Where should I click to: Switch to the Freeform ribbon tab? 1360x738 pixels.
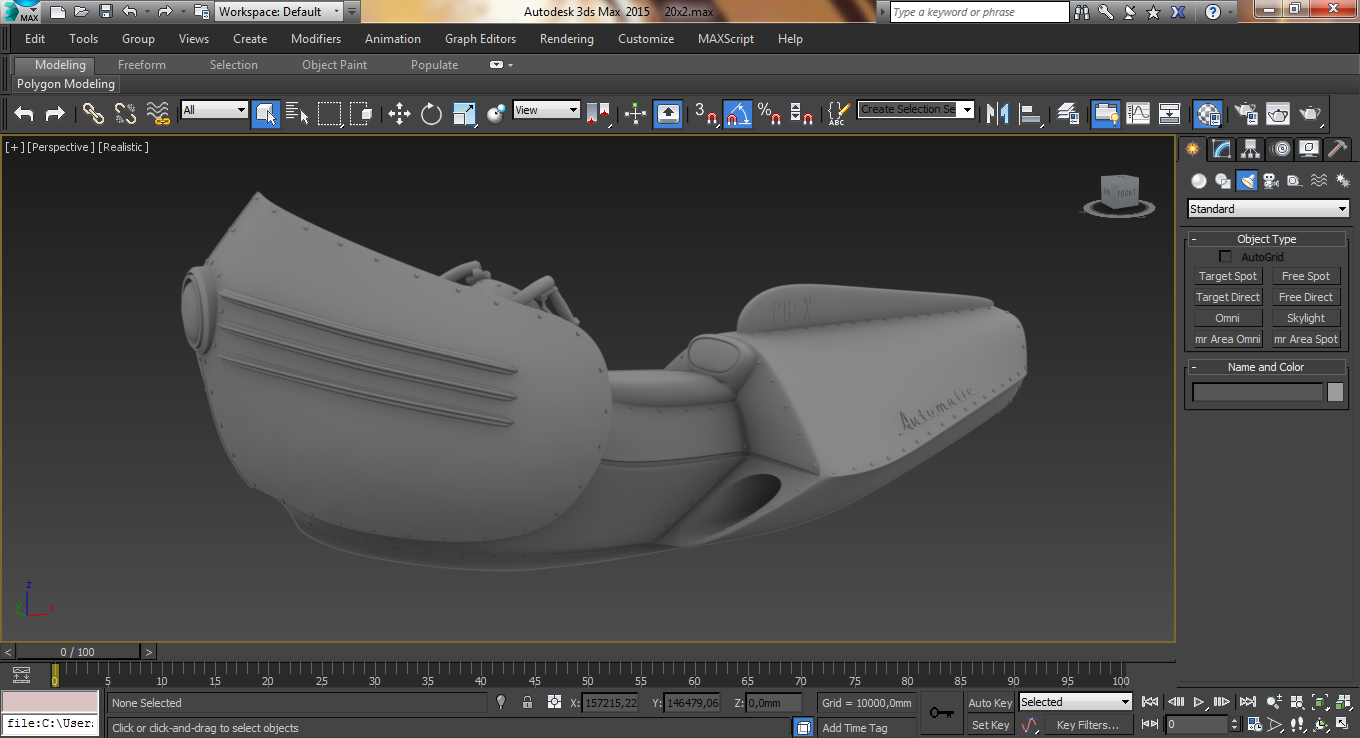(142, 65)
